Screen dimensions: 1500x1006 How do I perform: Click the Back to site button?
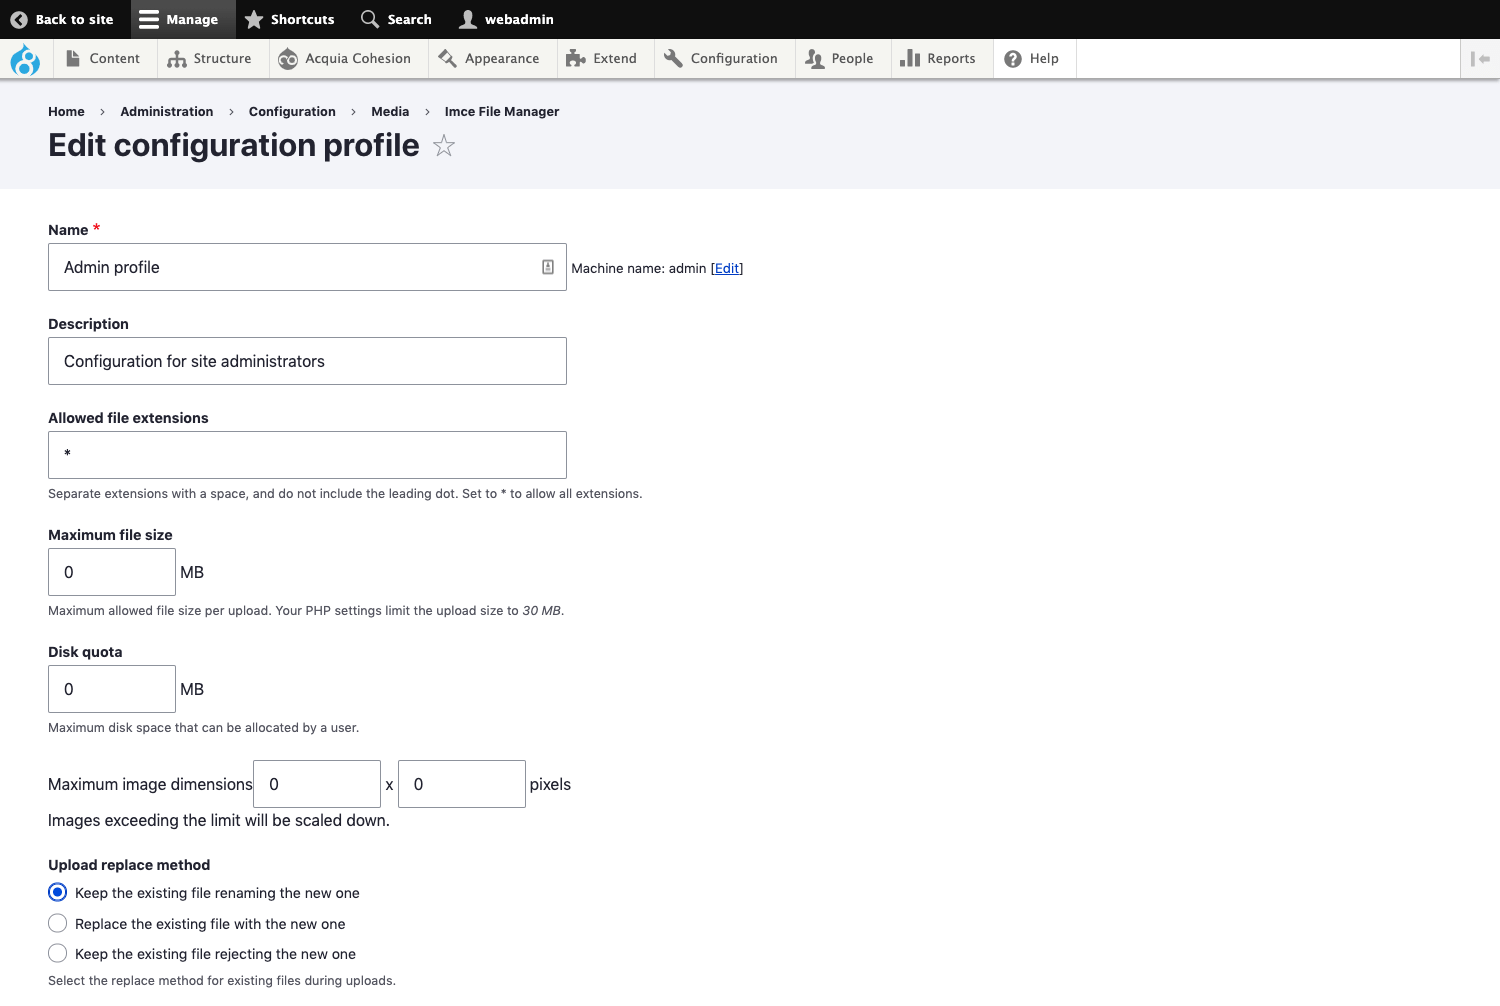coord(62,19)
